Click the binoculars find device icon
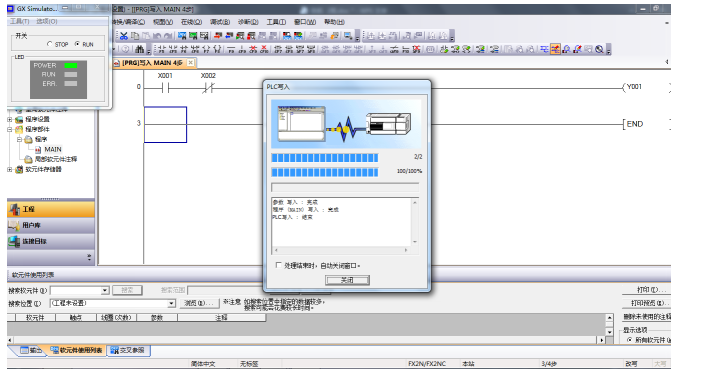This screenshot has width=701, height=374. [x=140, y=49]
